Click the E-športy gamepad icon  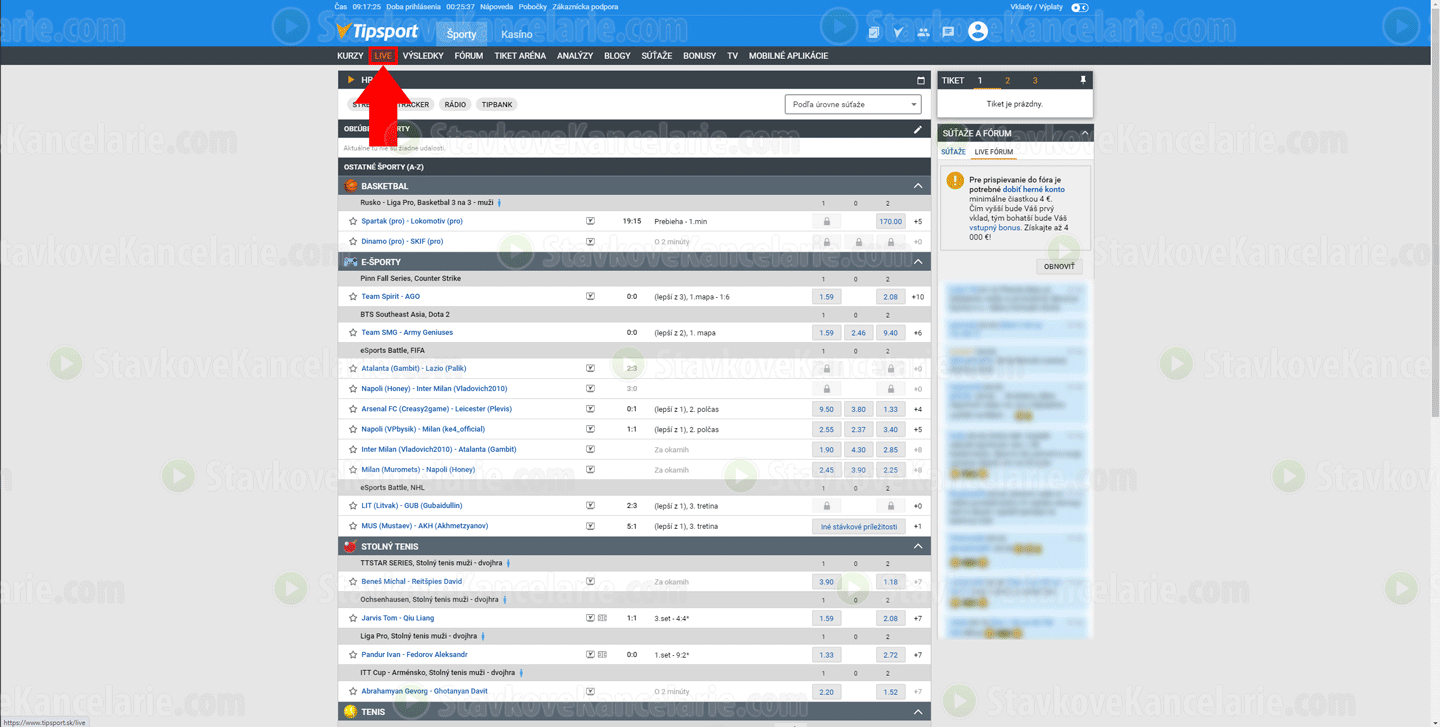pyautogui.click(x=350, y=262)
